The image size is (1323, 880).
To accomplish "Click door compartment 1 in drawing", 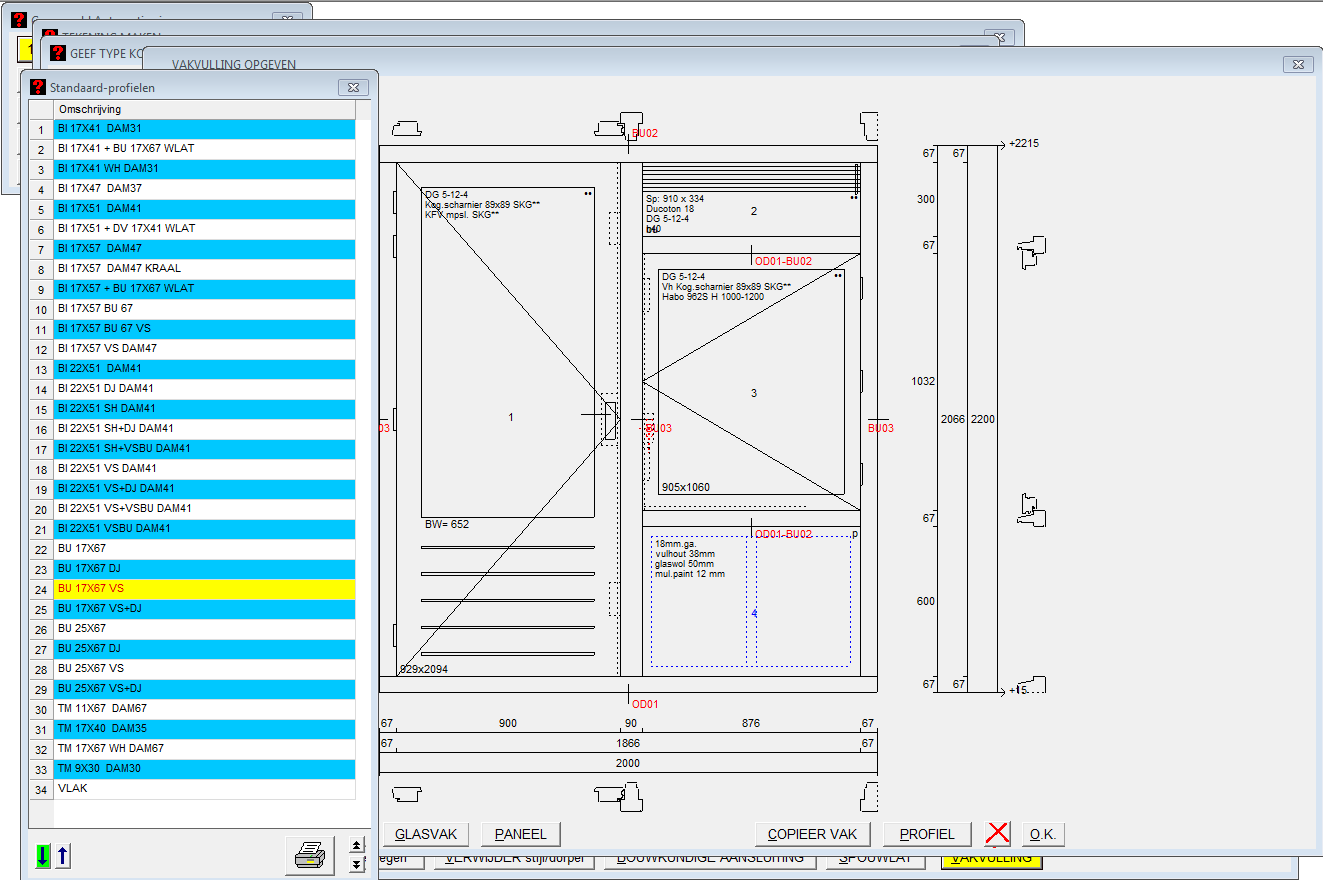I will point(511,417).
